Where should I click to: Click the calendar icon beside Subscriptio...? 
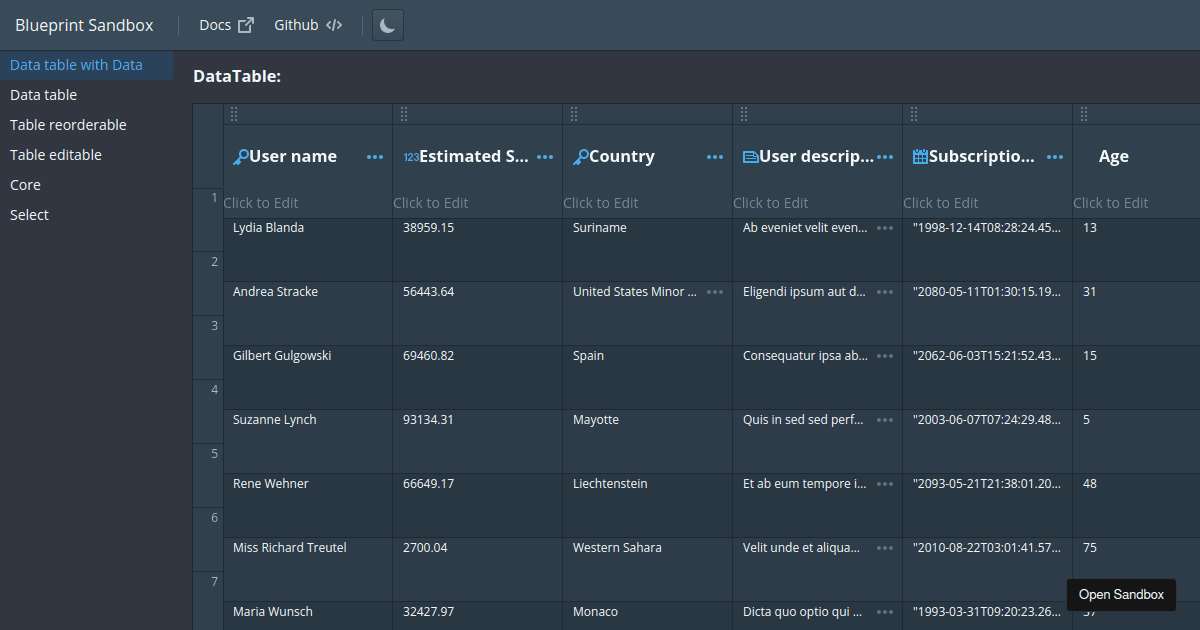pos(920,157)
